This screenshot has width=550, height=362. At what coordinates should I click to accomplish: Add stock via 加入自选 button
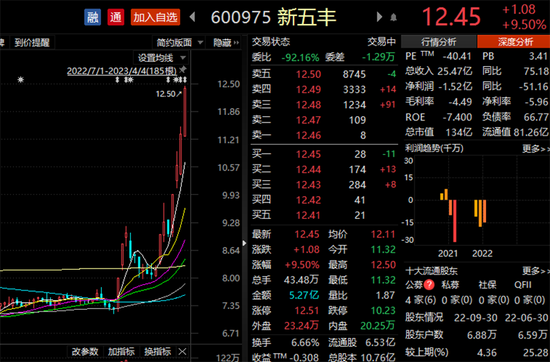point(155,17)
